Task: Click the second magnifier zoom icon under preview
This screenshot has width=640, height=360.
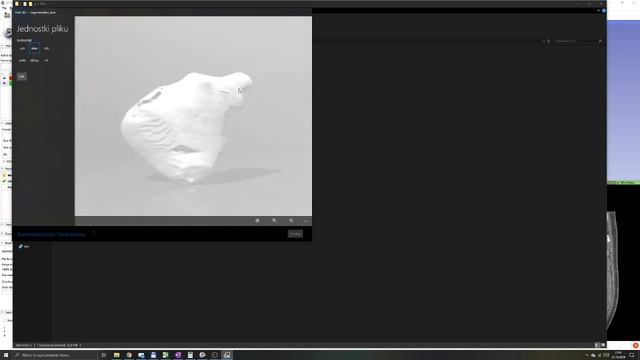Action: point(291,220)
